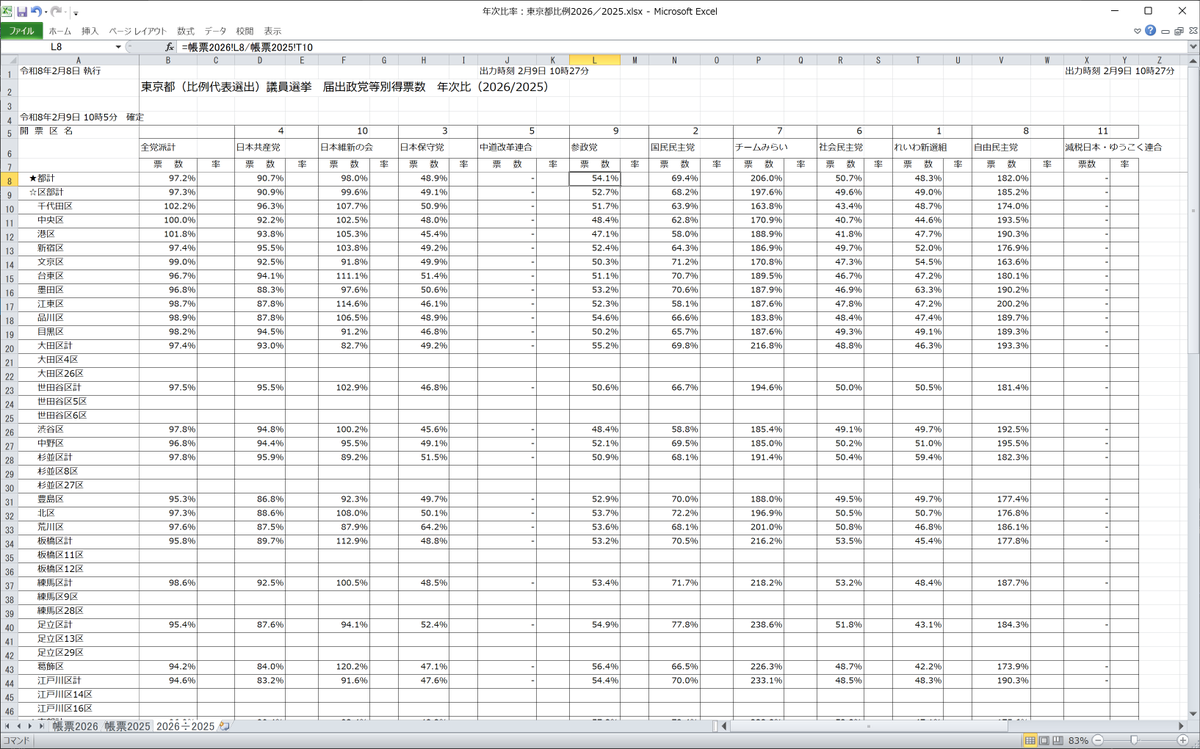The height and width of the screenshot is (749, 1200).
Task: Click the zoom slider handle
Action: click(x=1135, y=740)
